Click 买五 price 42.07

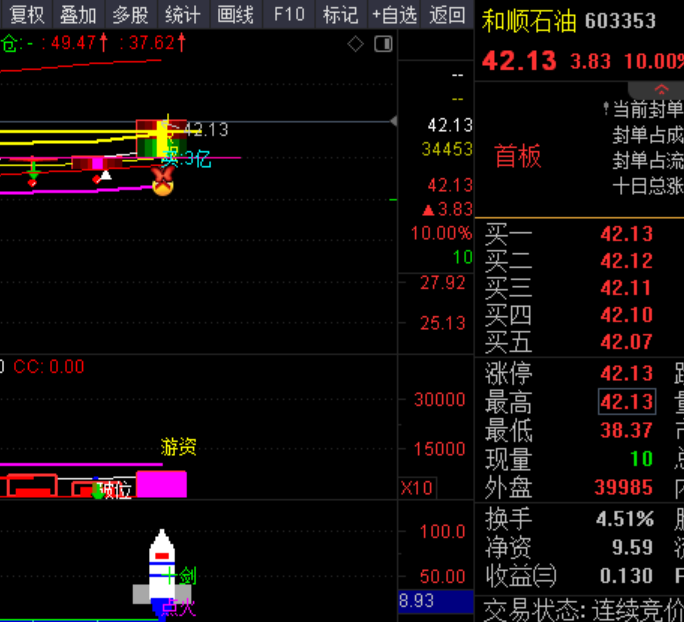tap(626, 342)
